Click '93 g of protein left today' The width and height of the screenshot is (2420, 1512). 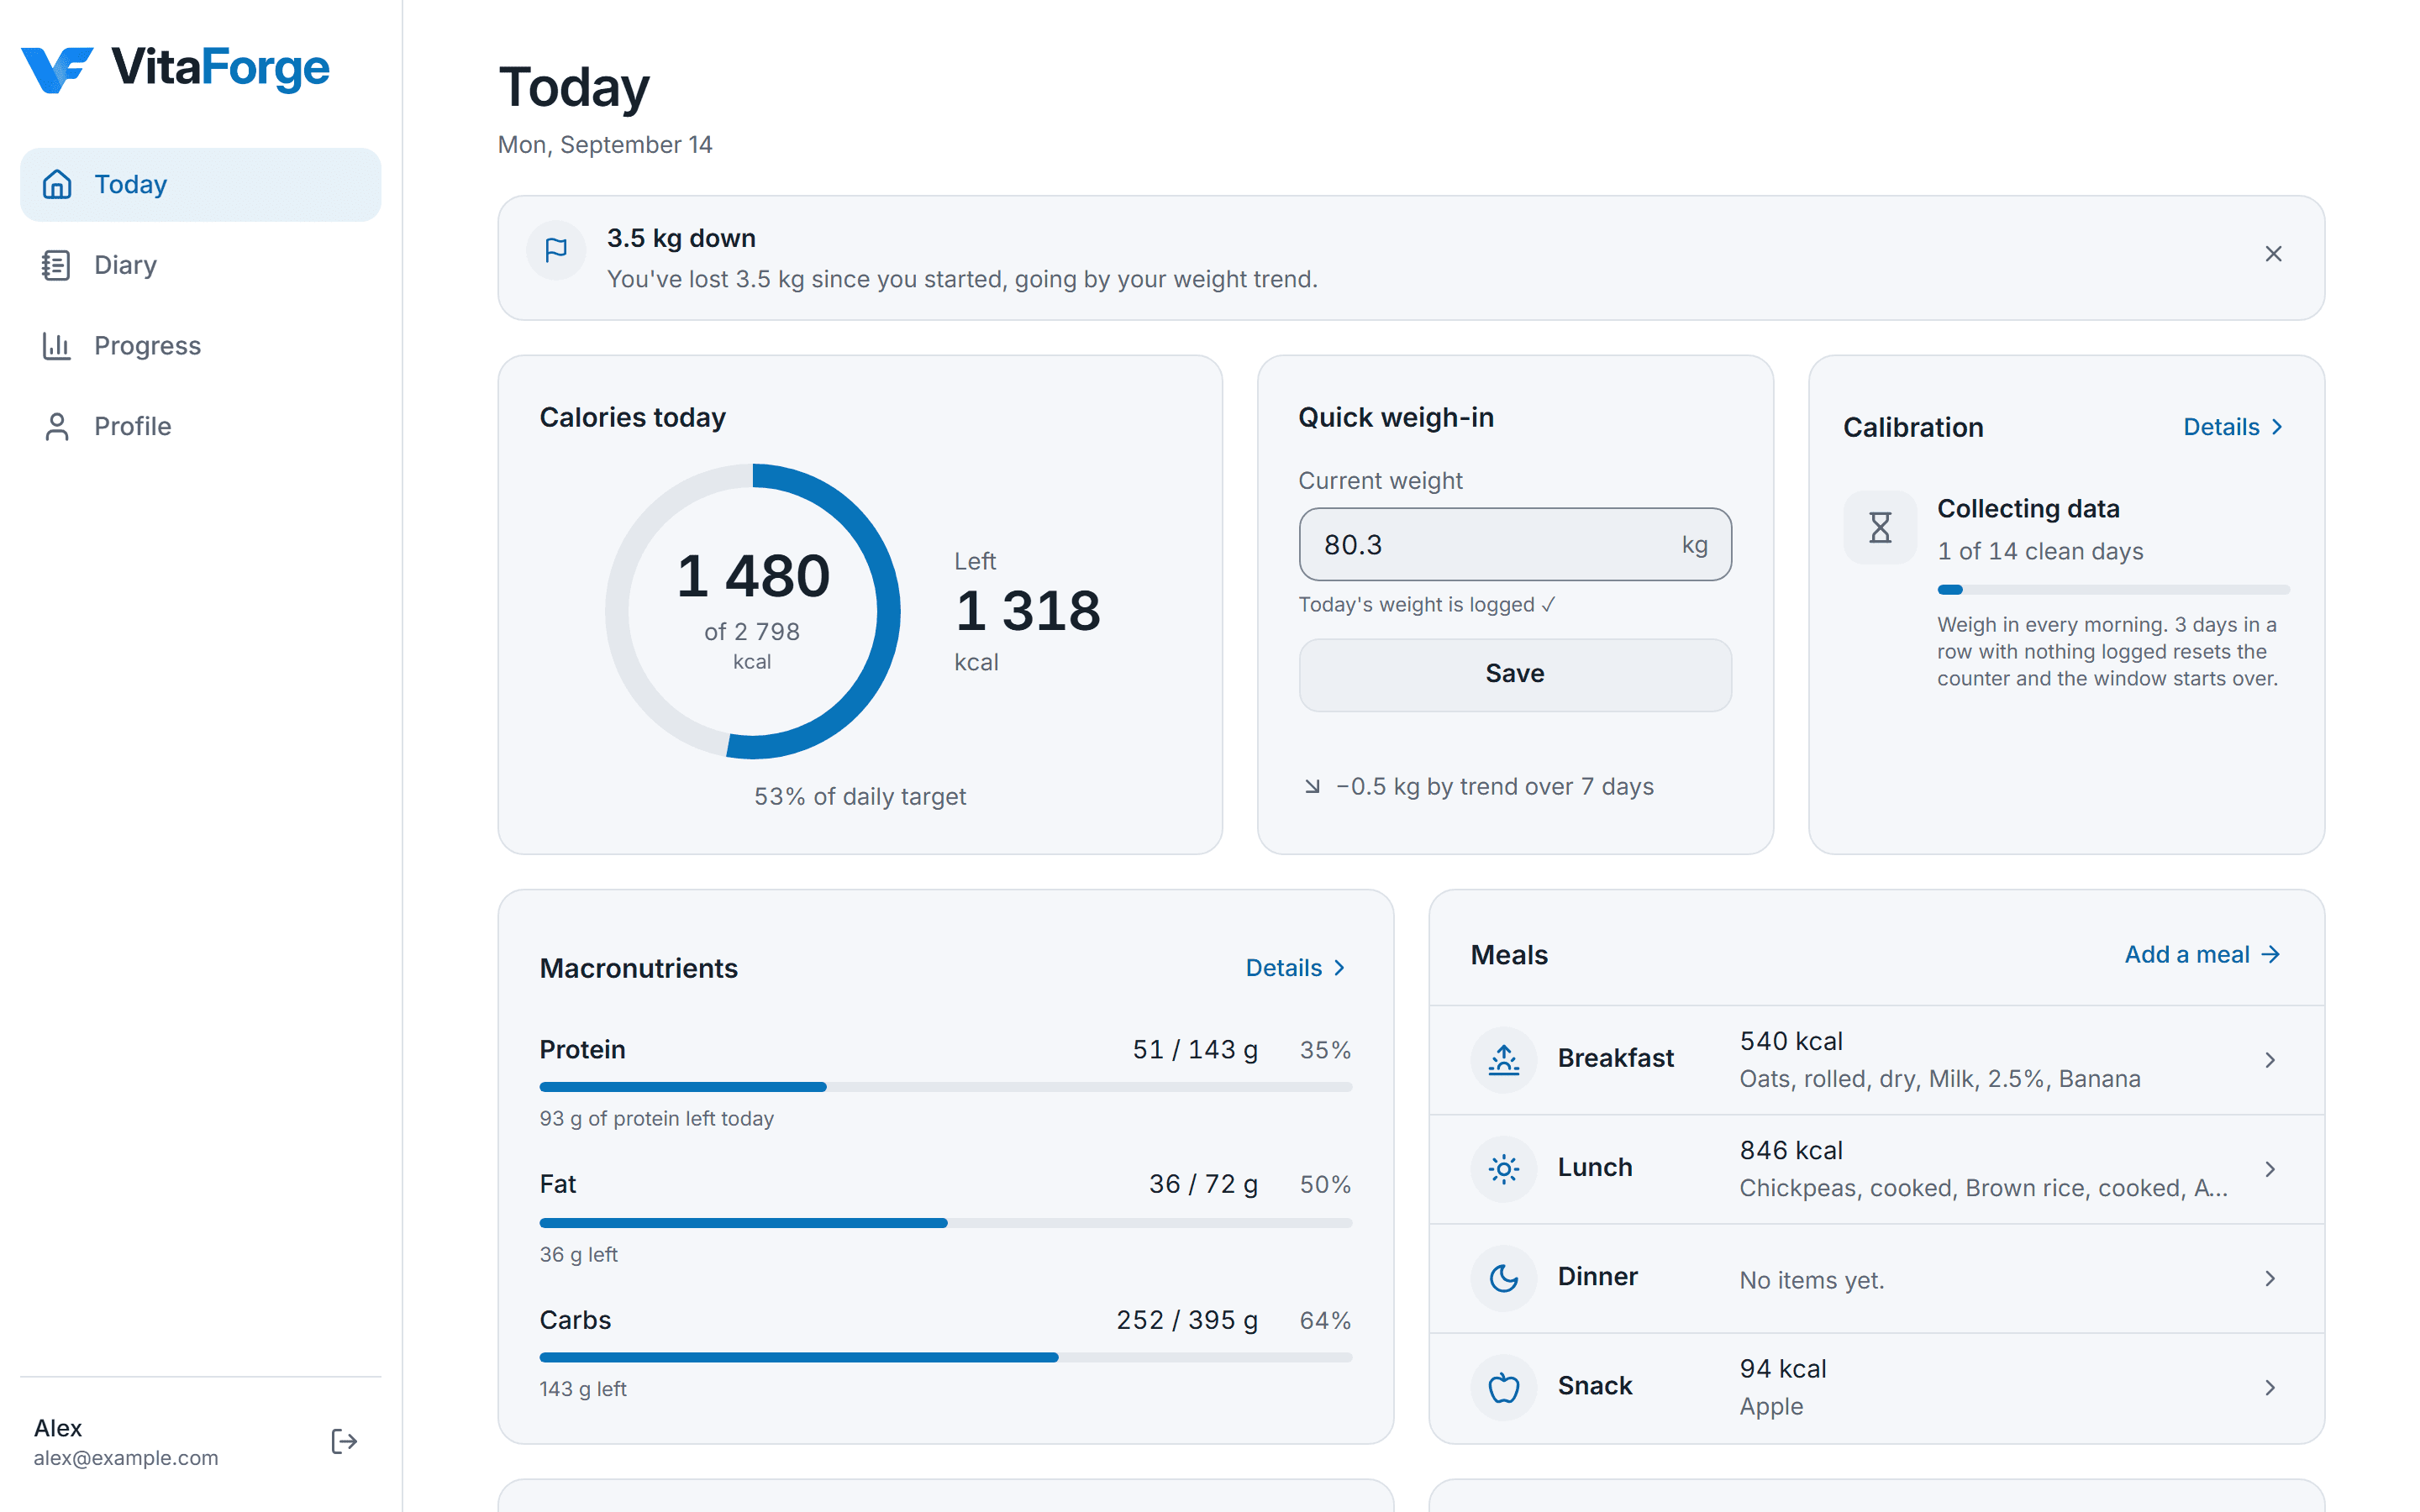(656, 1119)
